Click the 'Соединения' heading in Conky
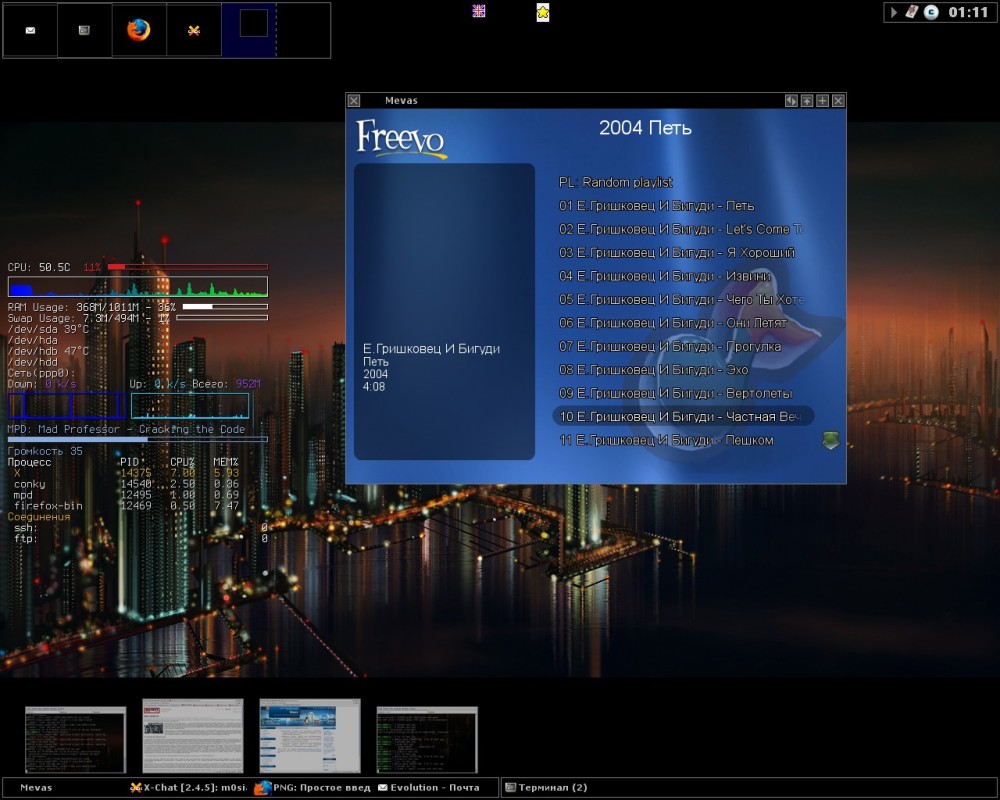Screen dimensions: 1000x800 coord(39,517)
